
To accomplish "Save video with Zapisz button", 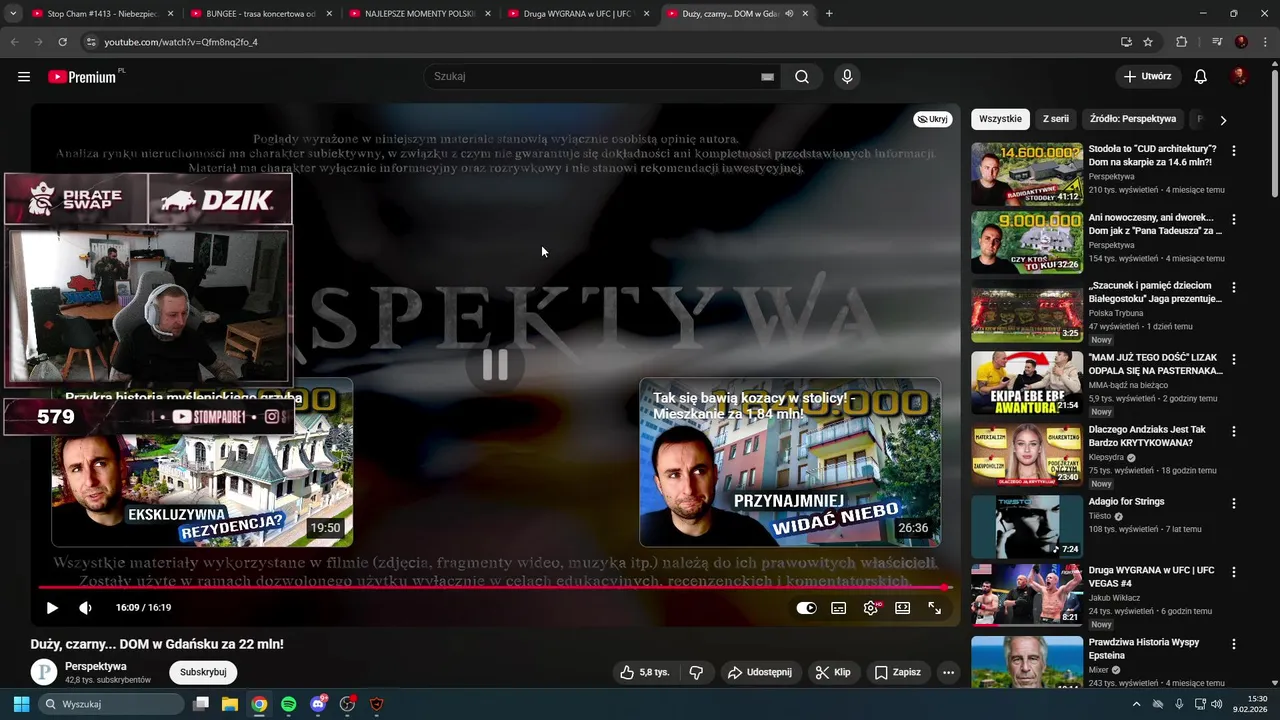I will [x=898, y=672].
